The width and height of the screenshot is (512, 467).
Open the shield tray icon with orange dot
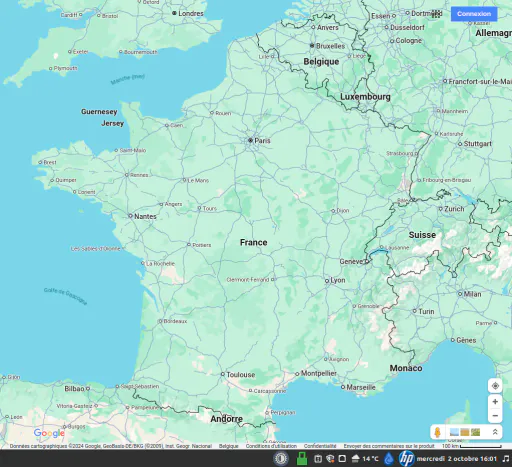330,459
